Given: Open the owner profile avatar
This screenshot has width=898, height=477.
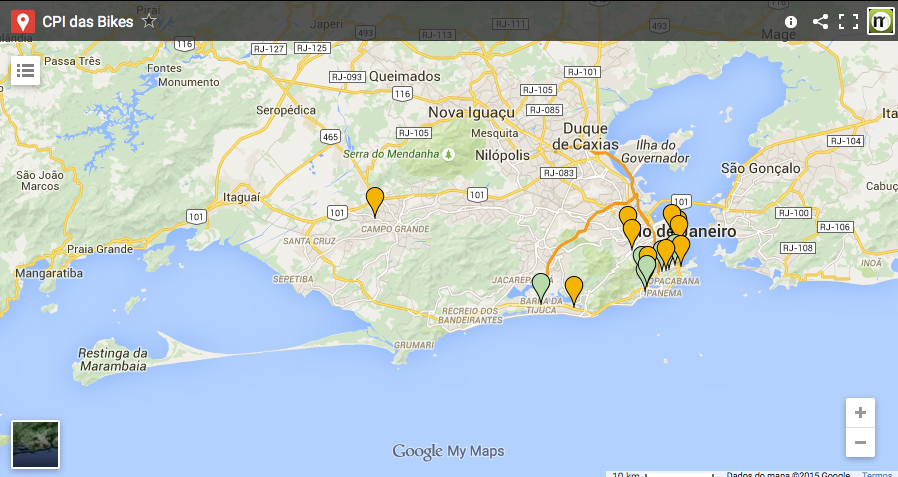Looking at the screenshot, I should click(880, 22).
